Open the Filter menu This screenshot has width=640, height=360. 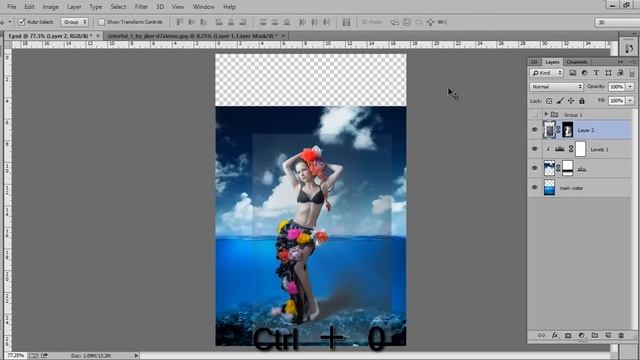click(141, 7)
